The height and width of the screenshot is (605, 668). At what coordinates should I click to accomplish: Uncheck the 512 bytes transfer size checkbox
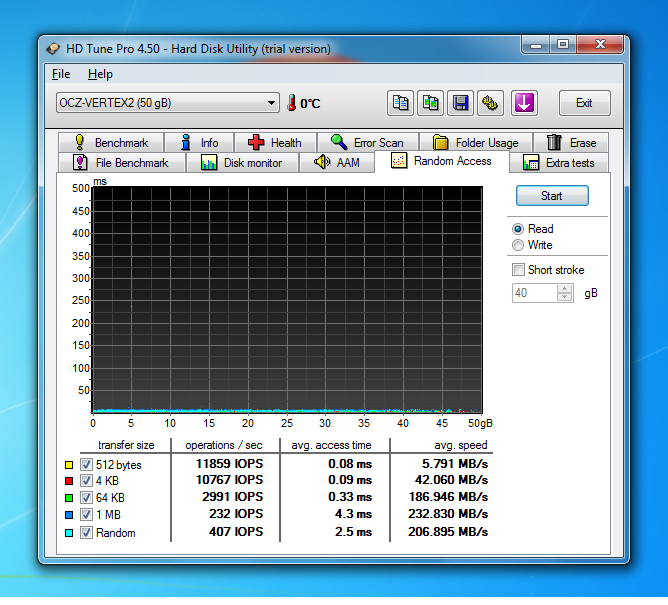86,465
